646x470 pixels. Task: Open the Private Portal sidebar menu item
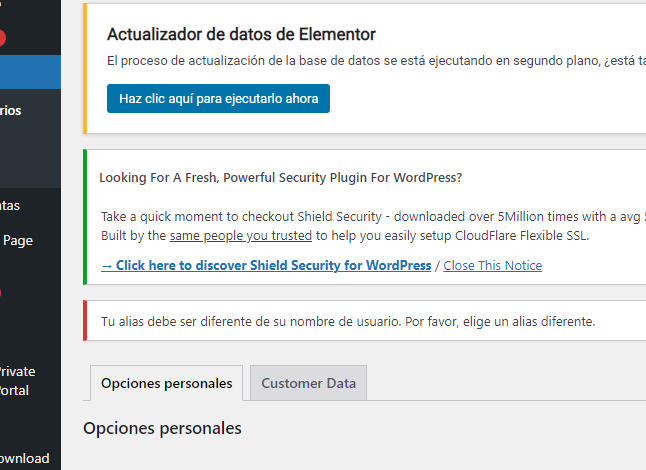(x=16, y=381)
